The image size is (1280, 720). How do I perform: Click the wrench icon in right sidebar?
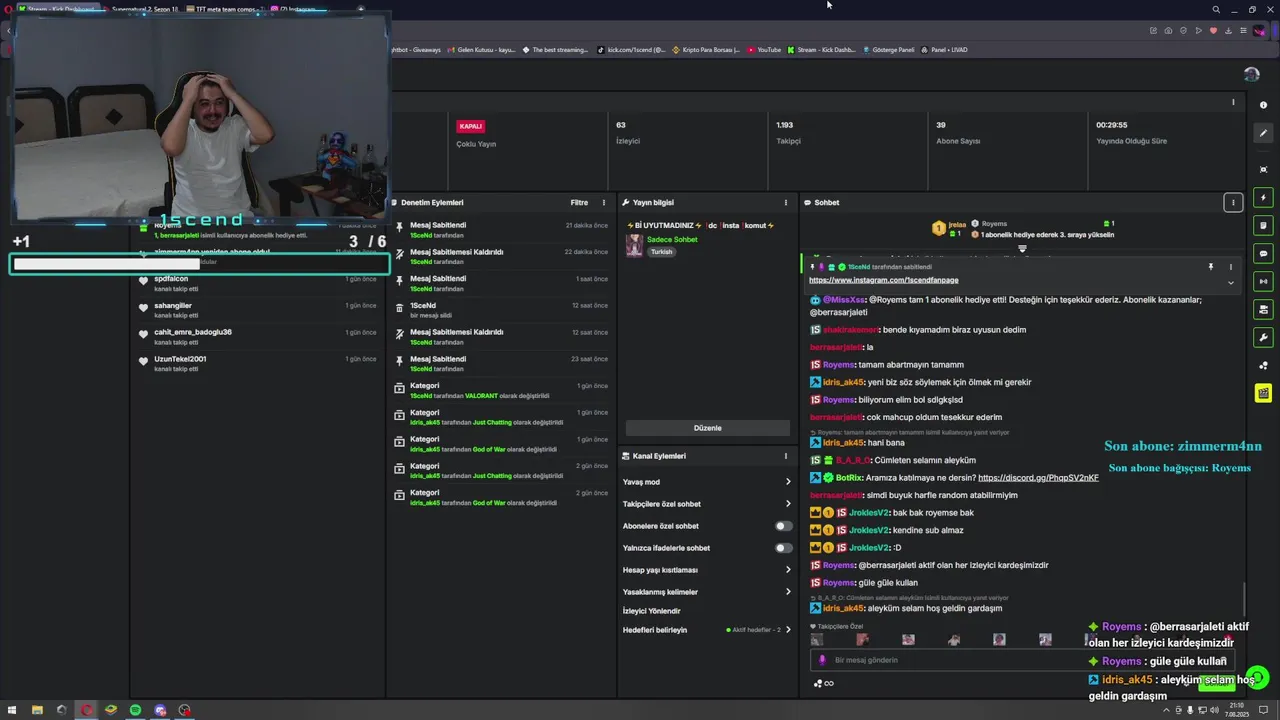[1264, 338]
